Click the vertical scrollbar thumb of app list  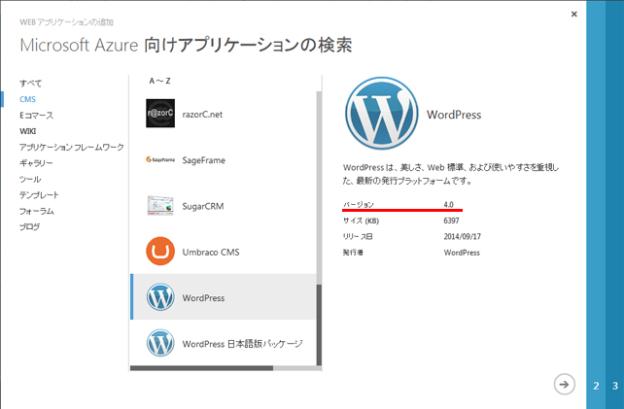click(319, 325)
